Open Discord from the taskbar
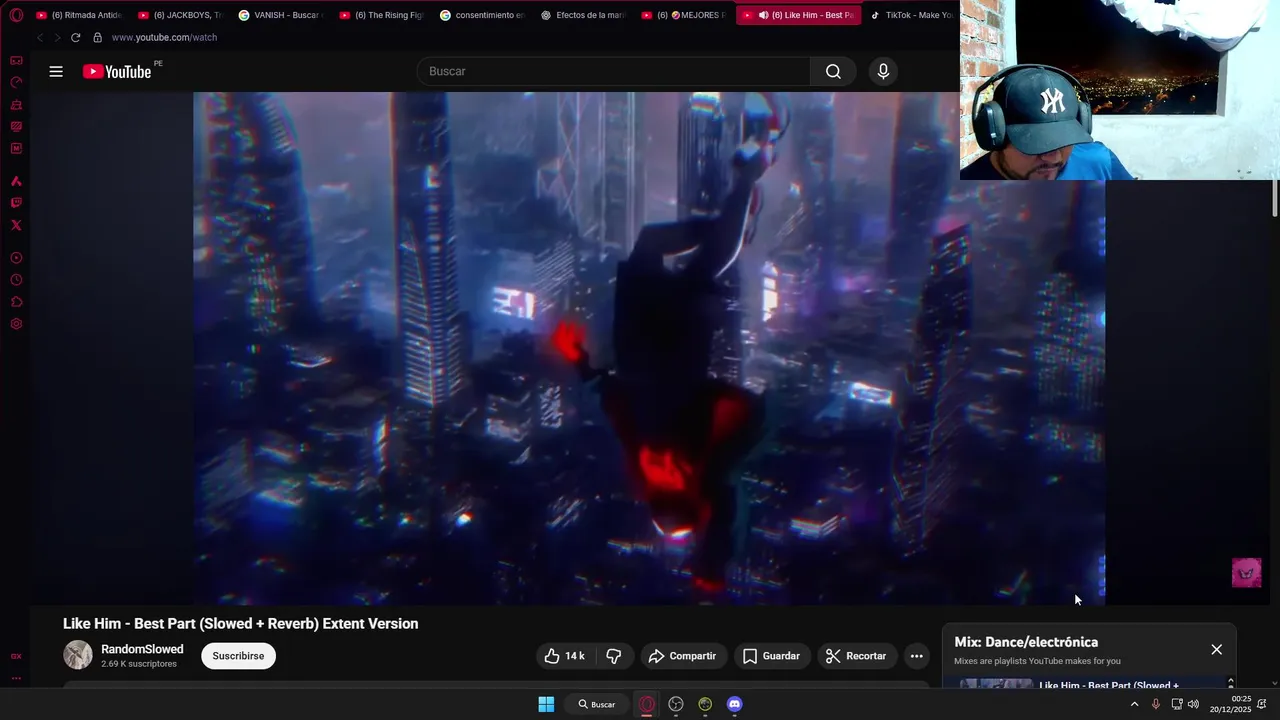Screen dimensions: 1280x720 (x=735, y=704)
